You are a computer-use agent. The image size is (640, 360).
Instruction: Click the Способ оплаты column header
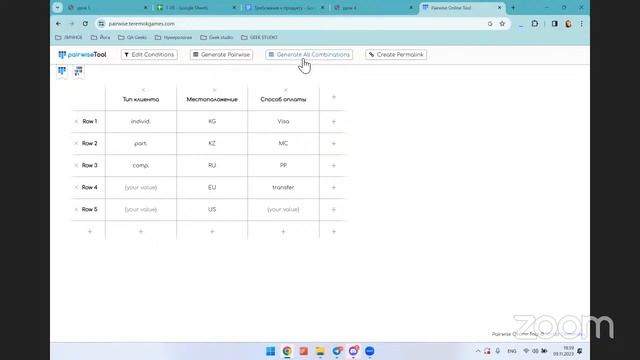pos(283,100)
